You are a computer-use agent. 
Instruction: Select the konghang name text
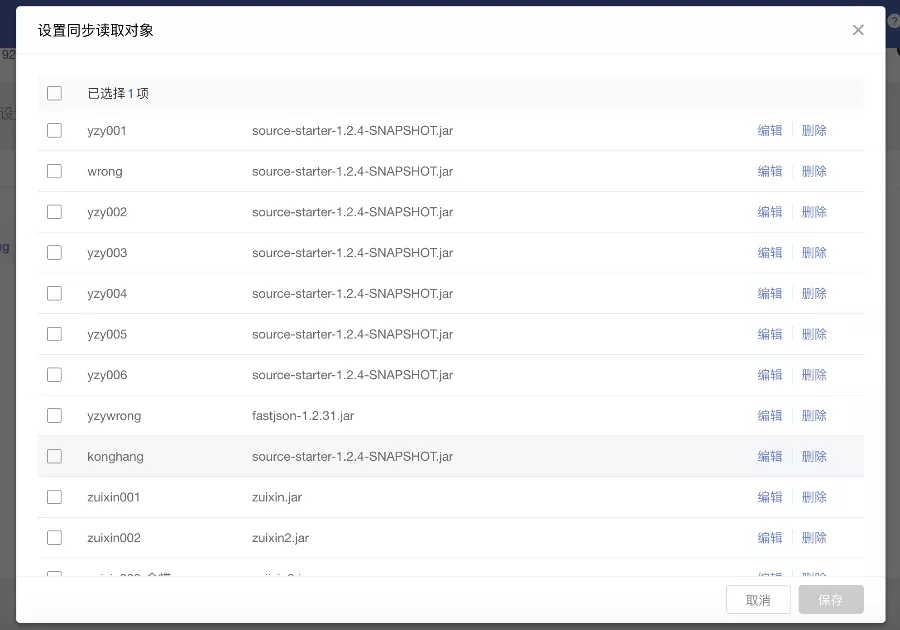click(x=115, y=457)
